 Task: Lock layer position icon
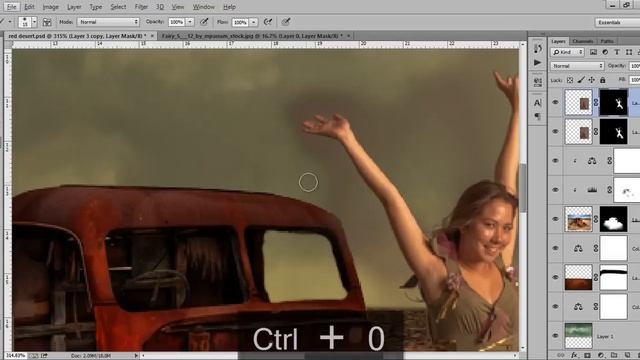click(591, 80)
